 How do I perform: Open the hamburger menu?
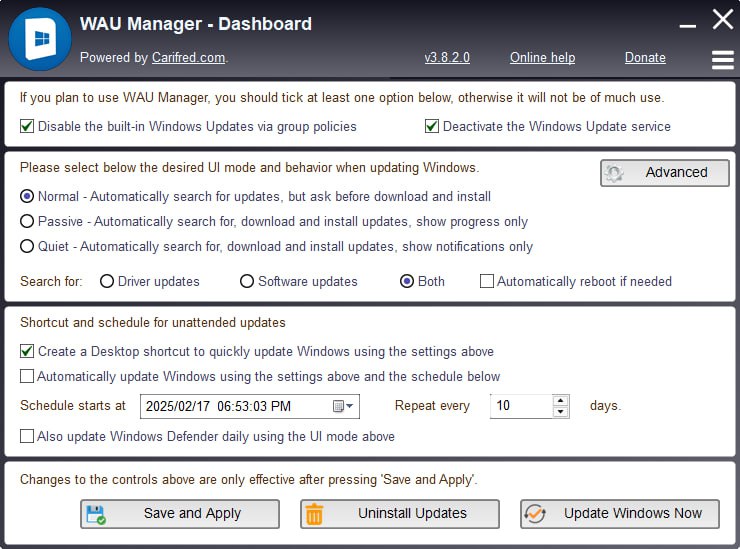tap(722, 60)
